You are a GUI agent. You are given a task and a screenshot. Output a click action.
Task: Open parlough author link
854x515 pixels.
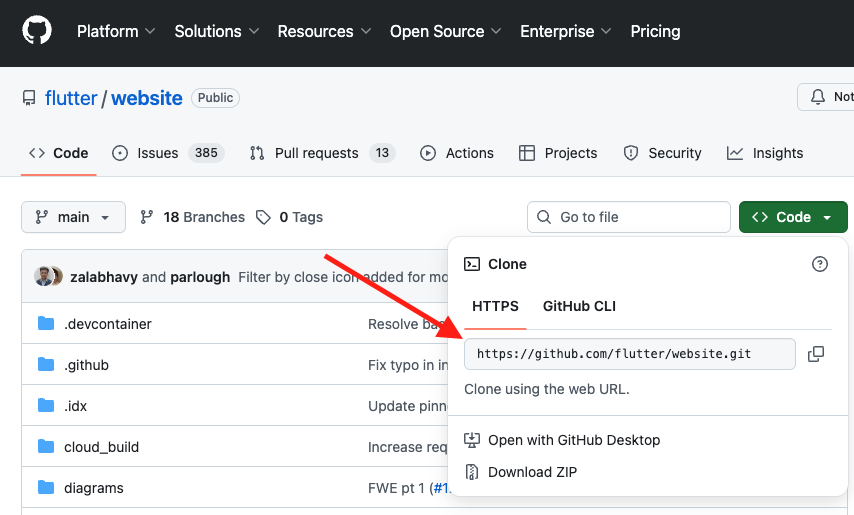(200, 277)
